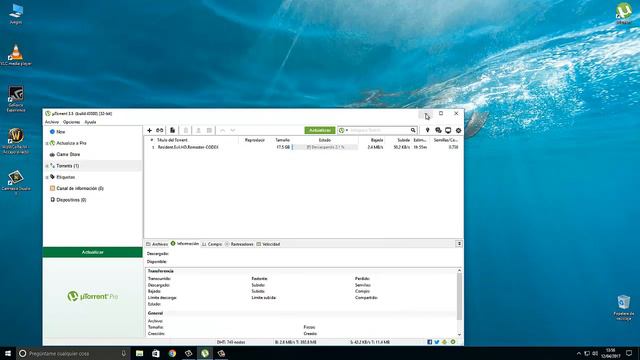Click the Facebook icon in status bar
The height and width of the screenshot is (360, 640).
[429, 342]
